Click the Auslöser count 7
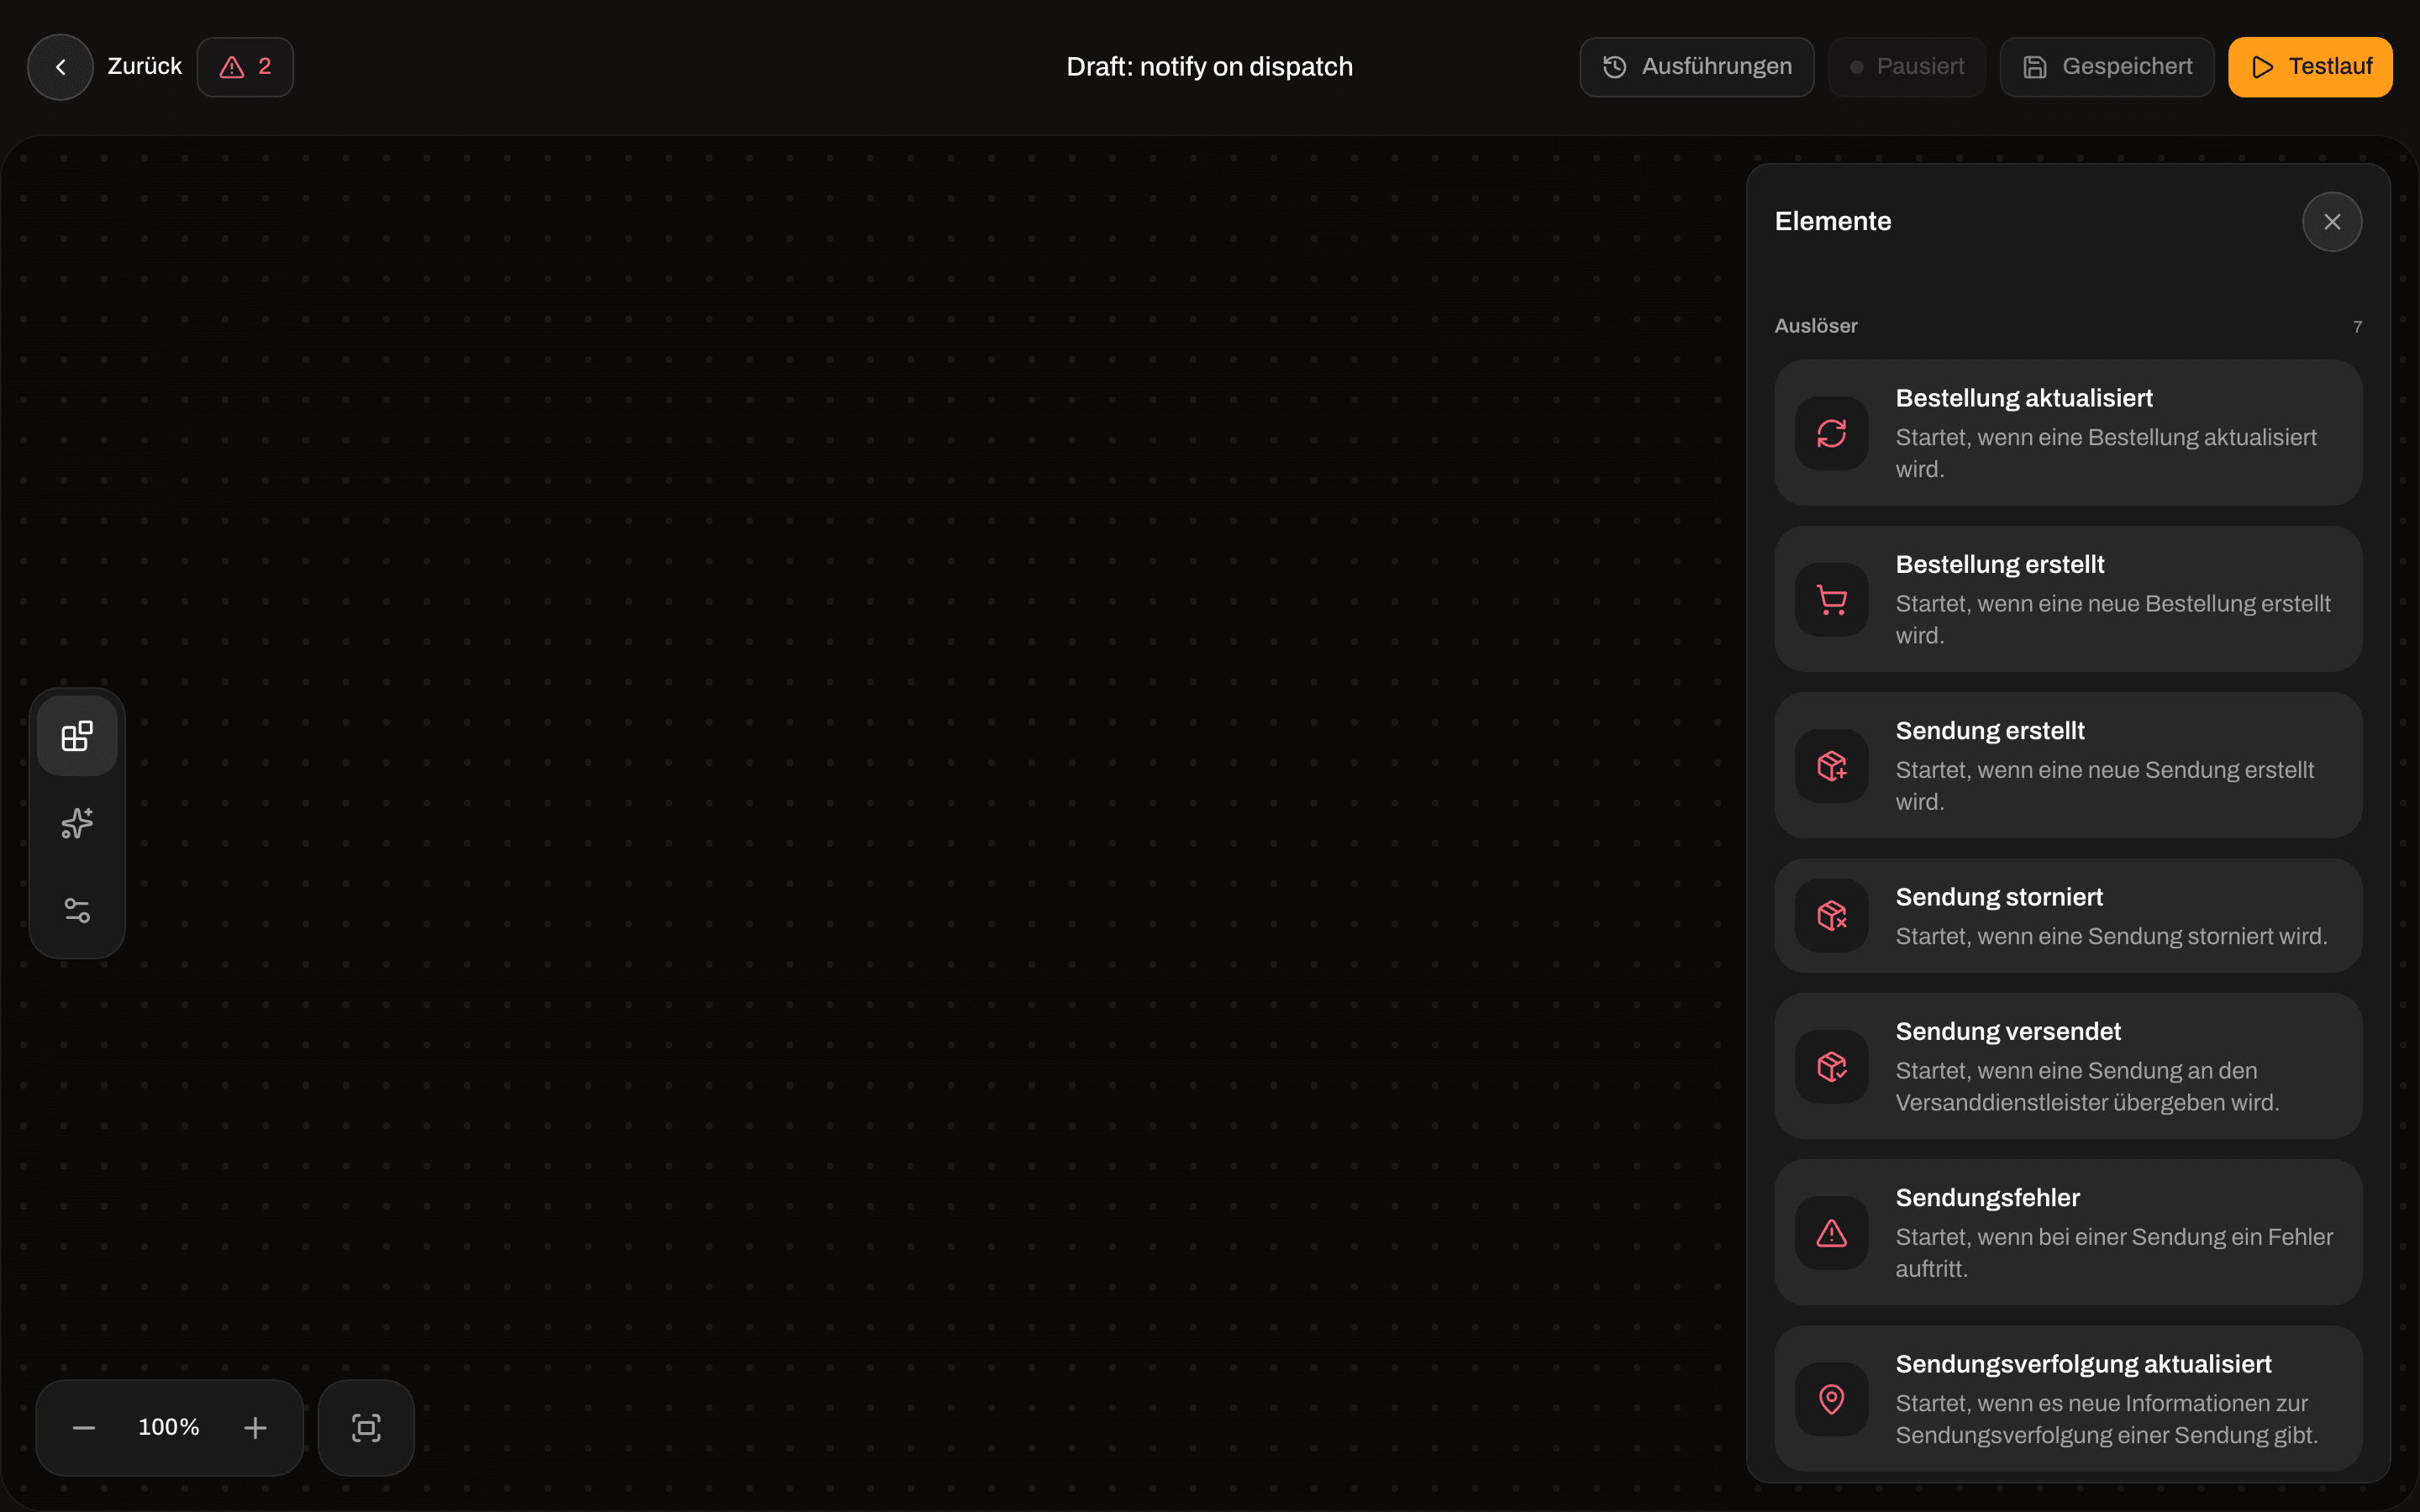 (x=2357, y=327)
